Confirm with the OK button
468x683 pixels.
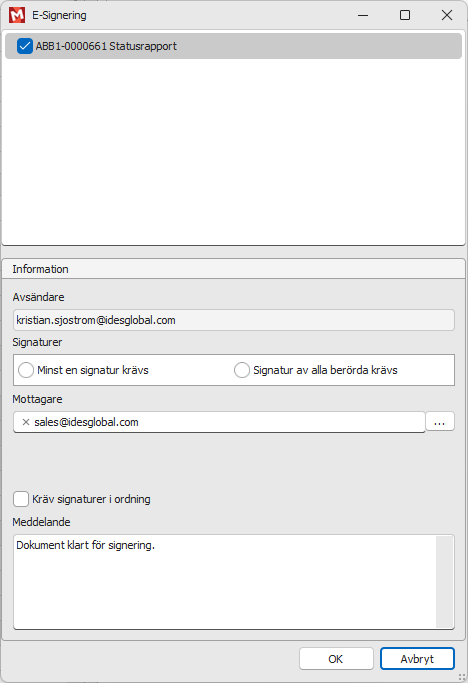point(336,659)
